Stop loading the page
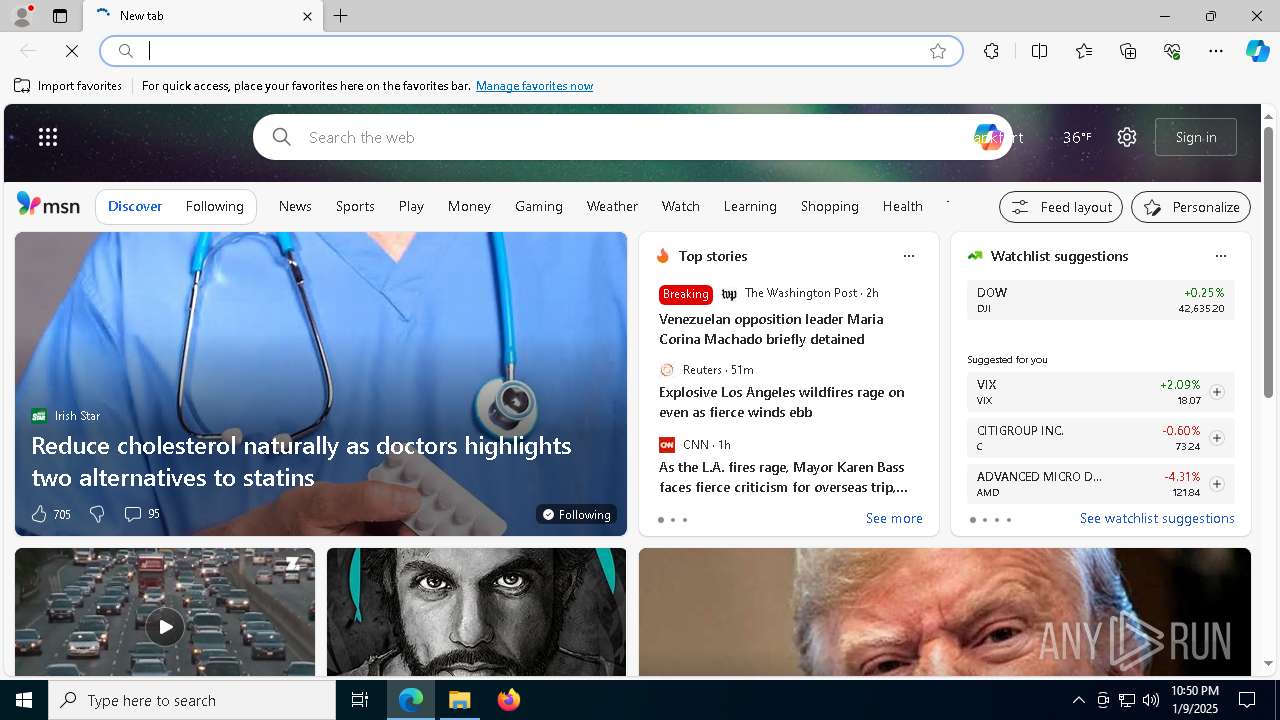The height and width of the screenshot is (720, 1280). coord(72,51)
